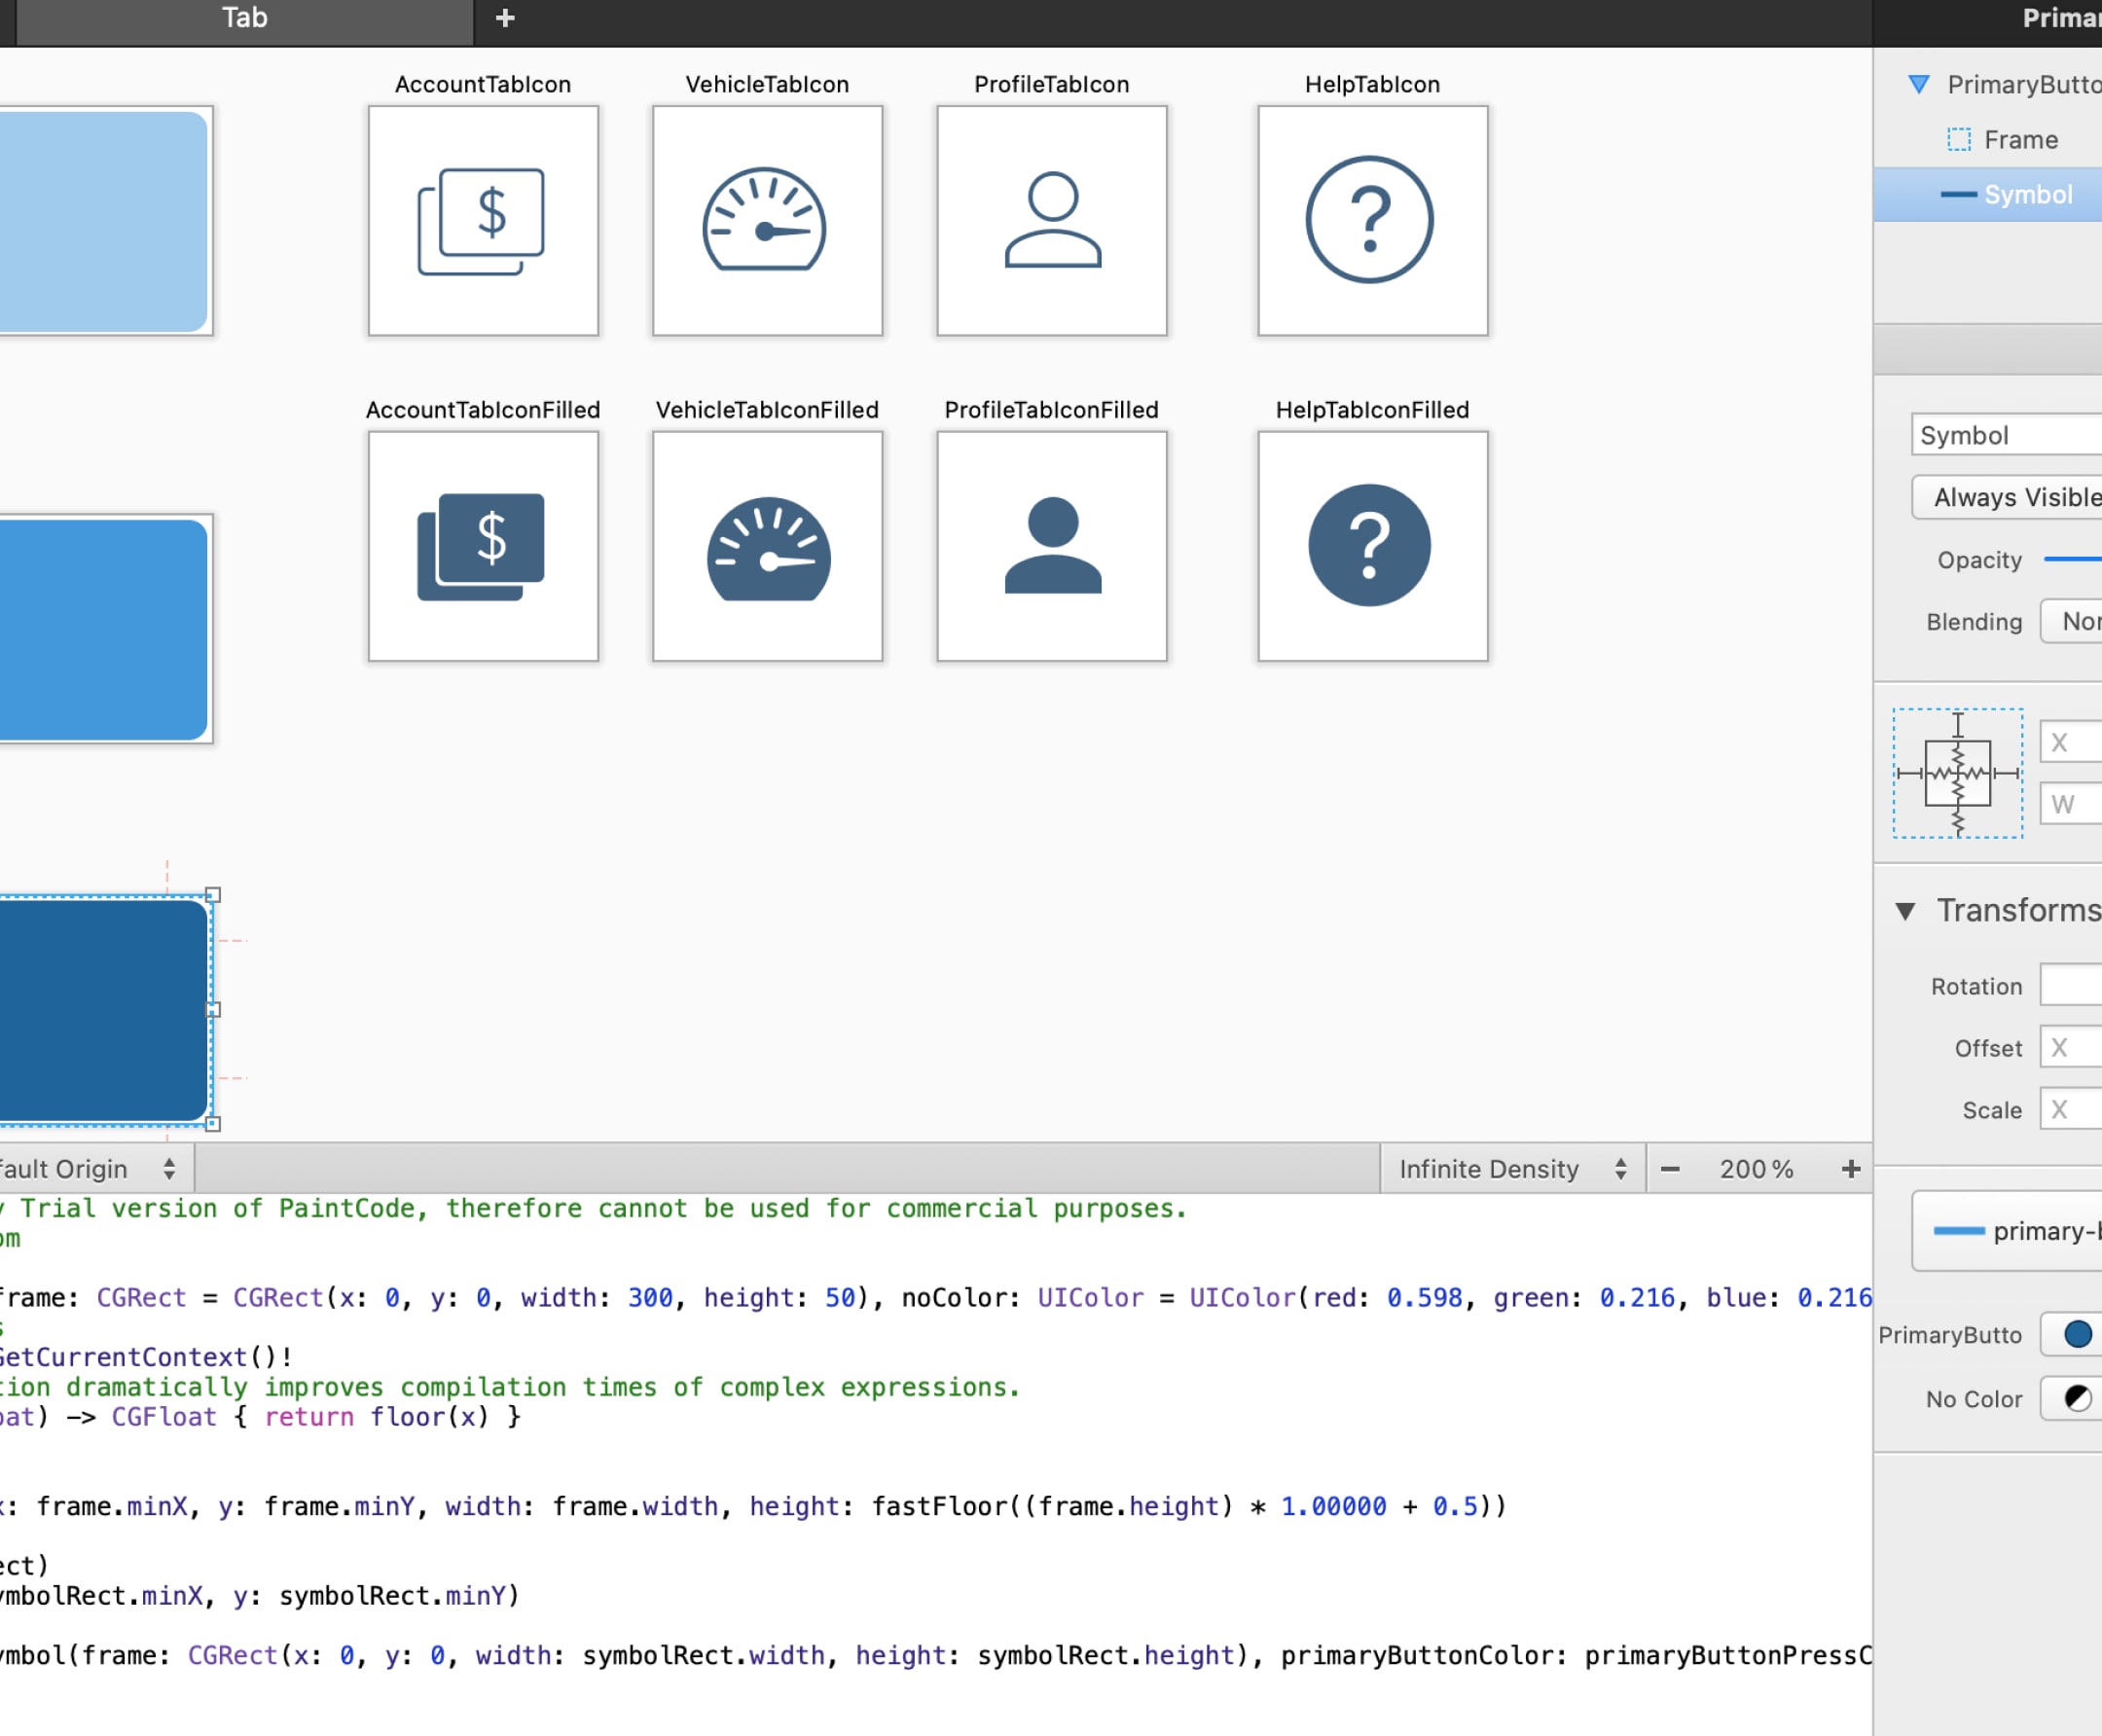Select the Symbol layer in the tree
This screenshot has width=2102, height=1736.
[x=2028, y=194]
